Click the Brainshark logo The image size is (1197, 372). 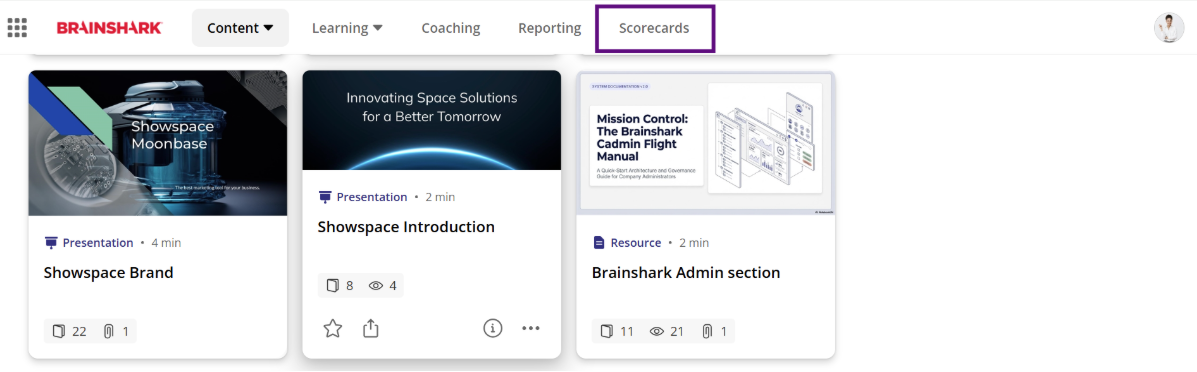[x=109, y=28]
